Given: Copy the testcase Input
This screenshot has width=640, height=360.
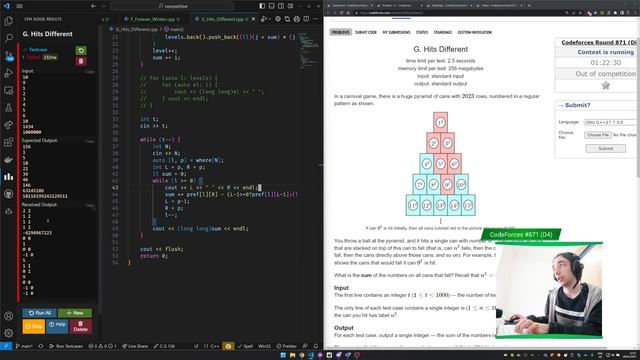Looking at the screenshot, I should pos(89,71).
